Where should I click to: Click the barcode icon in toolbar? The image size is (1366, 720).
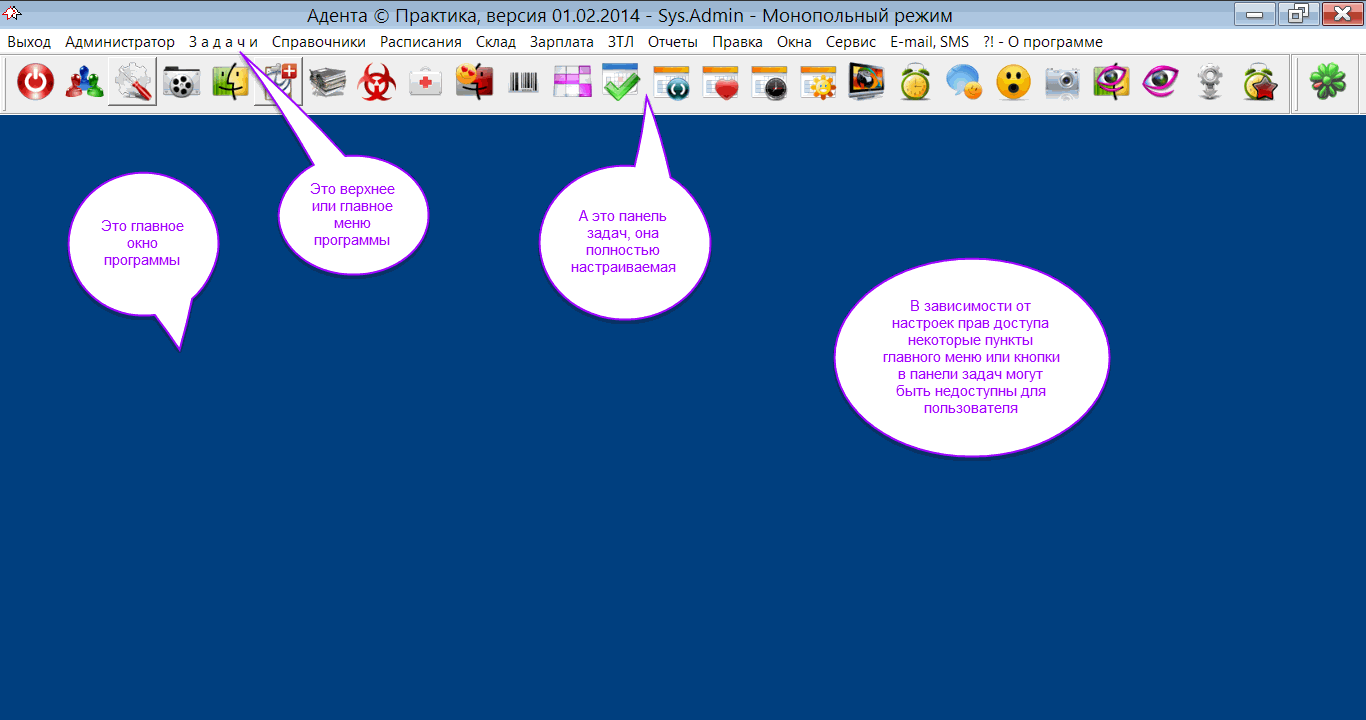coord(523,83)
